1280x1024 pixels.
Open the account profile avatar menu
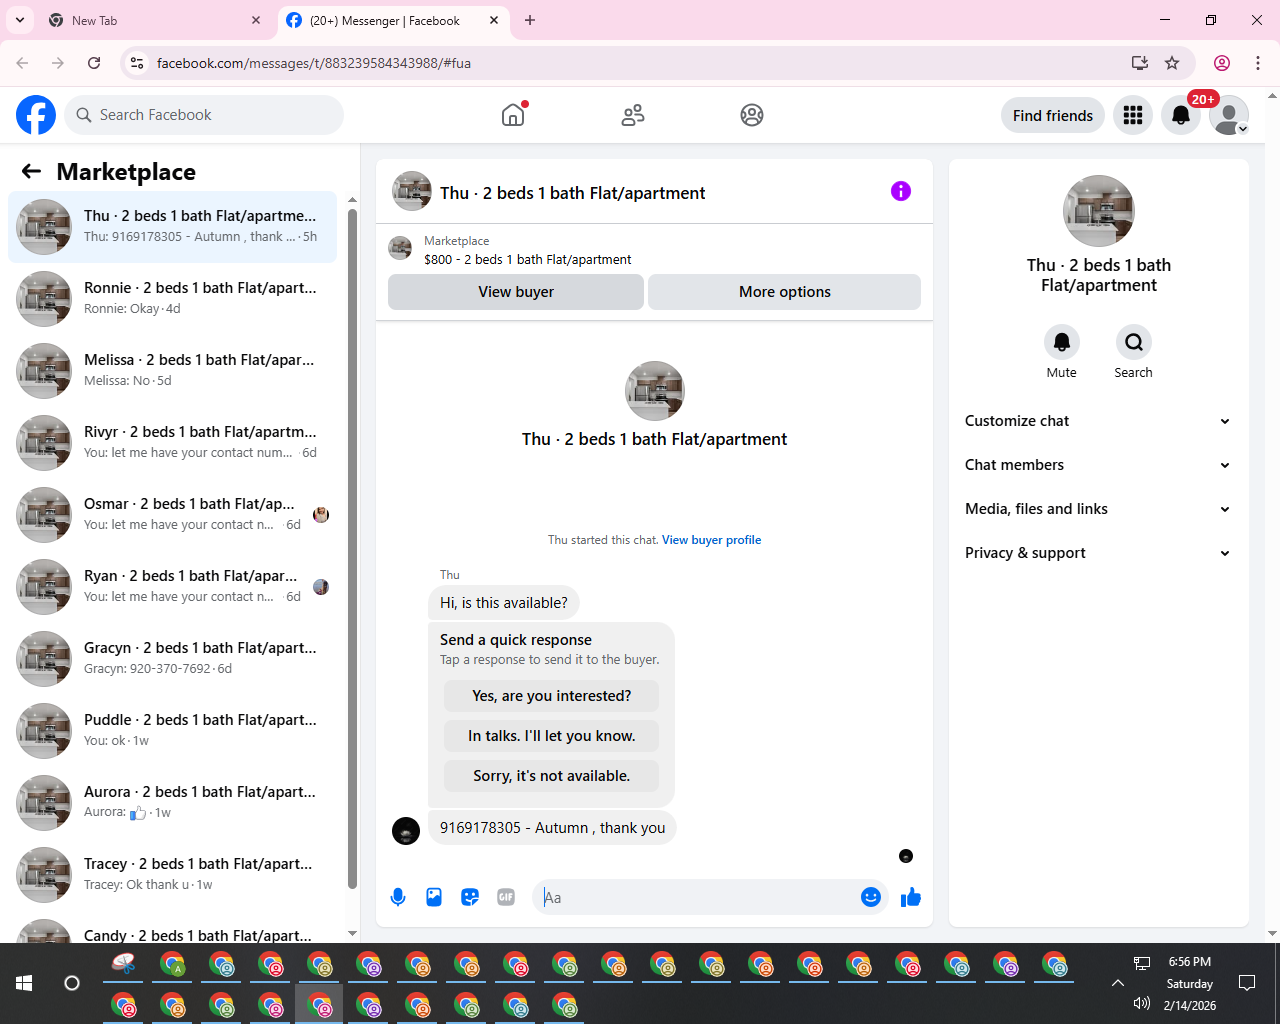(1229, 115)
